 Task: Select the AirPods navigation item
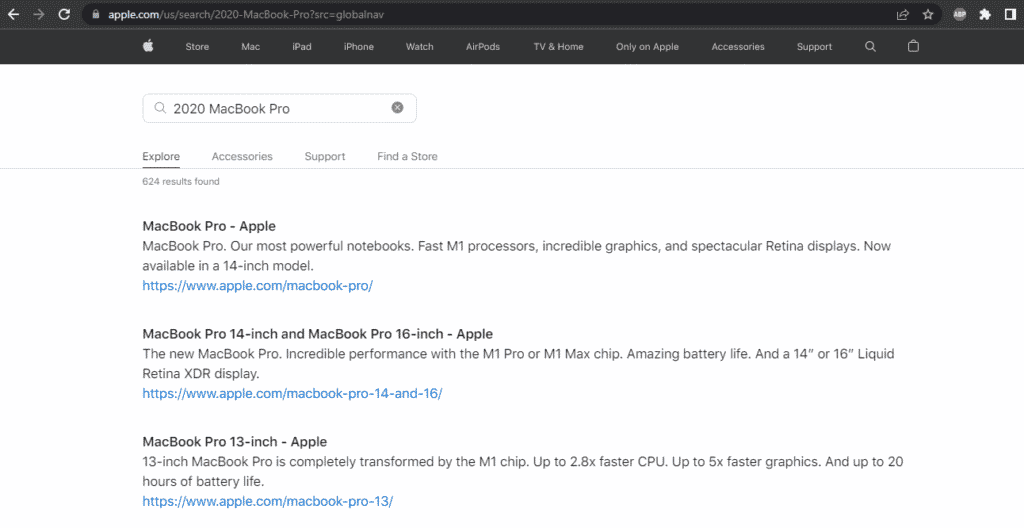pyautogui.click(x=483, y=47)
